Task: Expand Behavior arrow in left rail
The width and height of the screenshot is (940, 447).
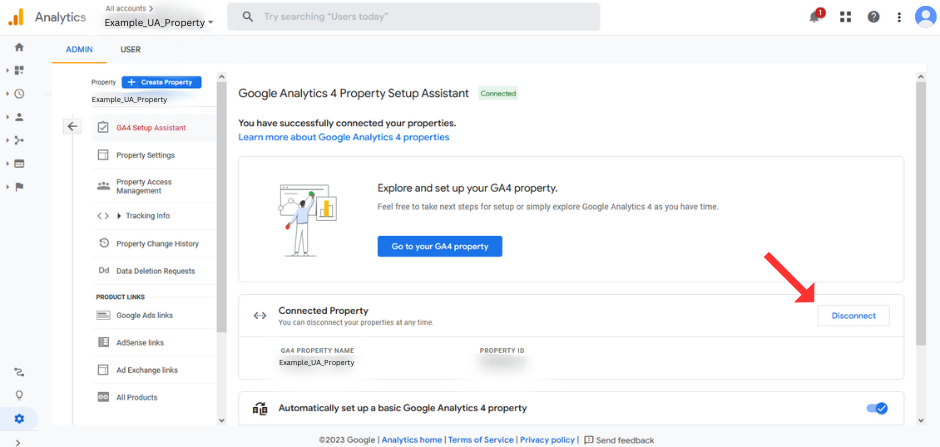Action: pyautogui.click(x=8, y=164)
